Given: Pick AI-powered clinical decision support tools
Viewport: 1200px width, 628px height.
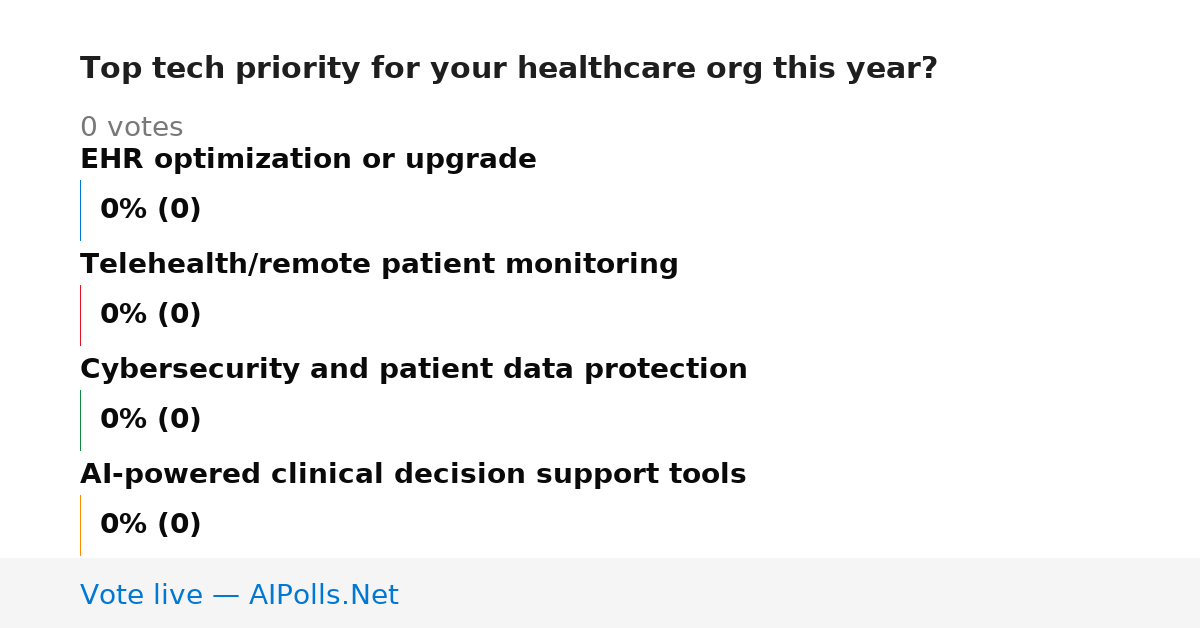Looking at the screenshot, I should (x=413, y=475).
